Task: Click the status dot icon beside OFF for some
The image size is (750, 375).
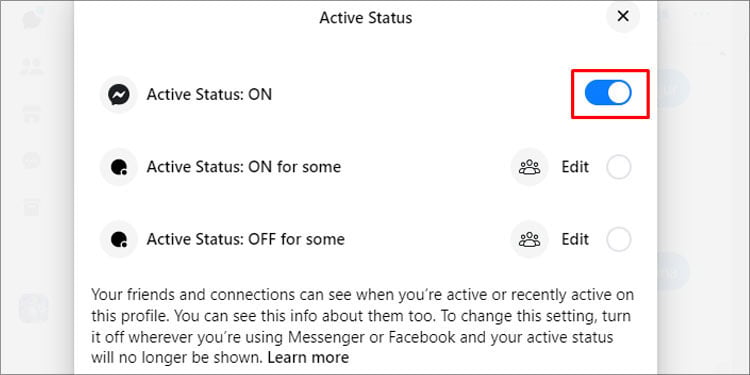Action: (x=118, y=239)
